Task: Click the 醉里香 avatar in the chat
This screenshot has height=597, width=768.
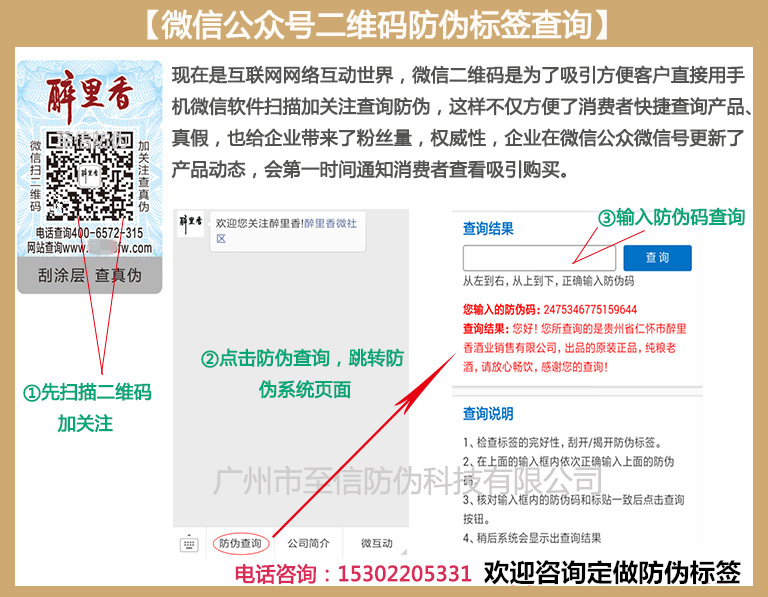Action: click(191, 224)
